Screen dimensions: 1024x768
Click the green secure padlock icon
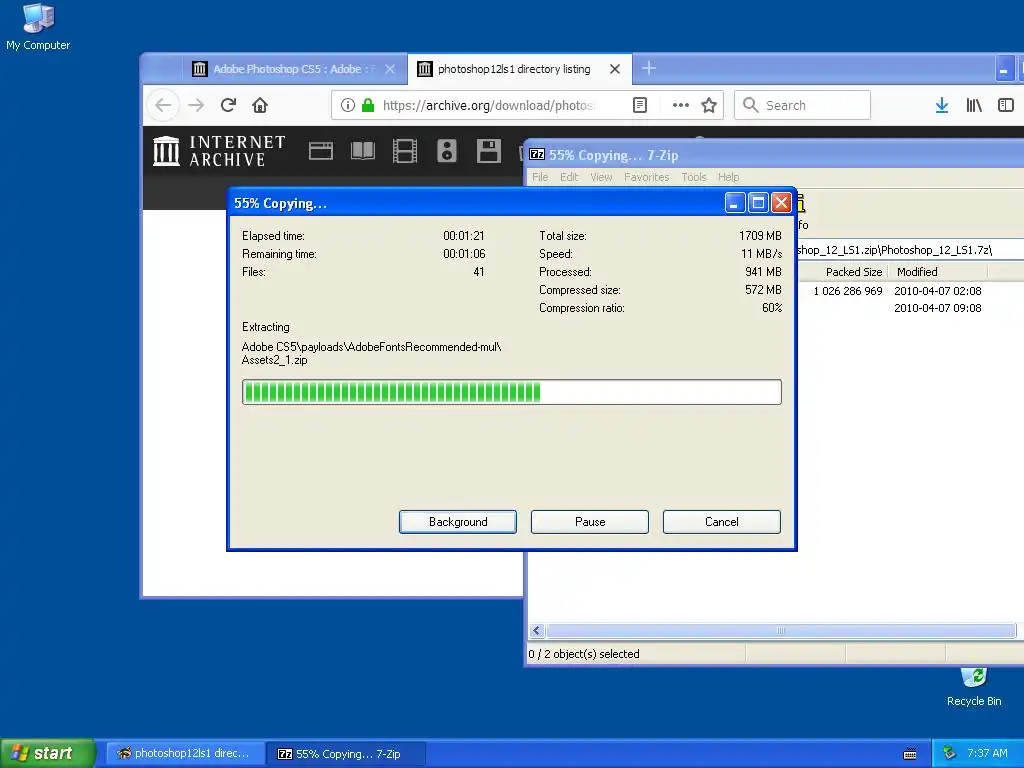[368, 105]
